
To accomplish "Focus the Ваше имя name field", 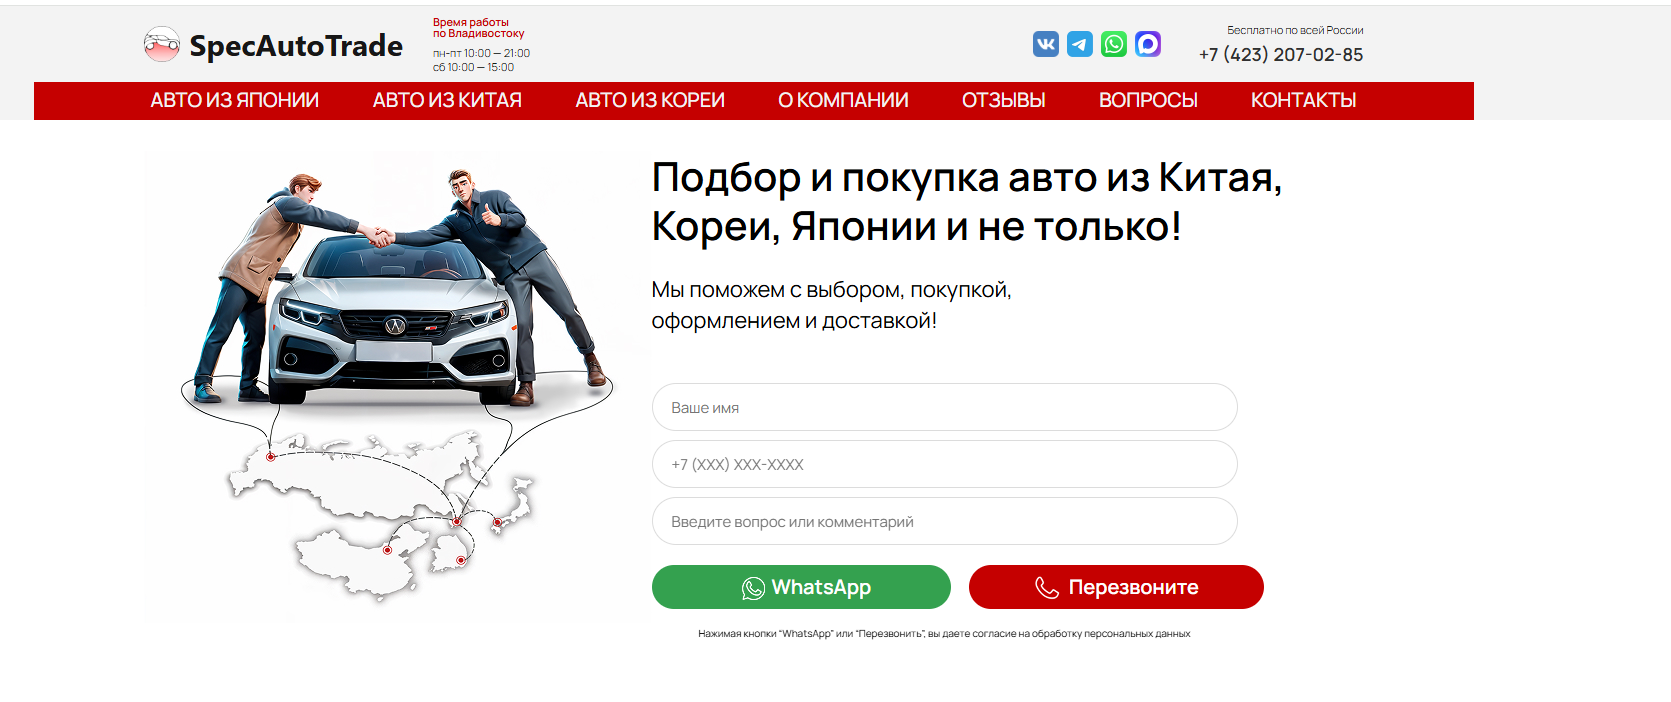I will coord(945,407).
